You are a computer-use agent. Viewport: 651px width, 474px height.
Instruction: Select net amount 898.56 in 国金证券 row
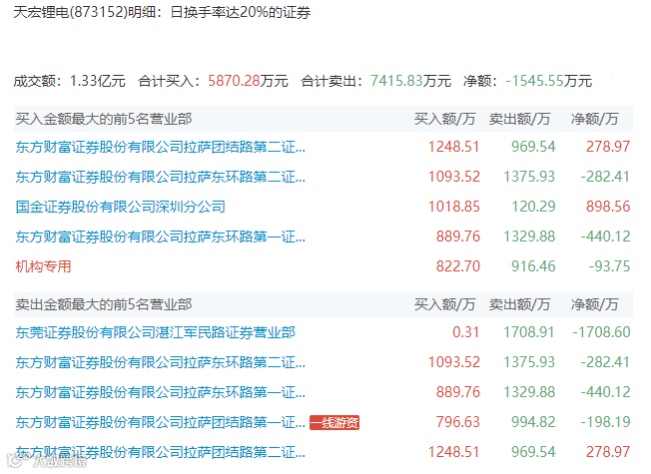tap(608, 207)
